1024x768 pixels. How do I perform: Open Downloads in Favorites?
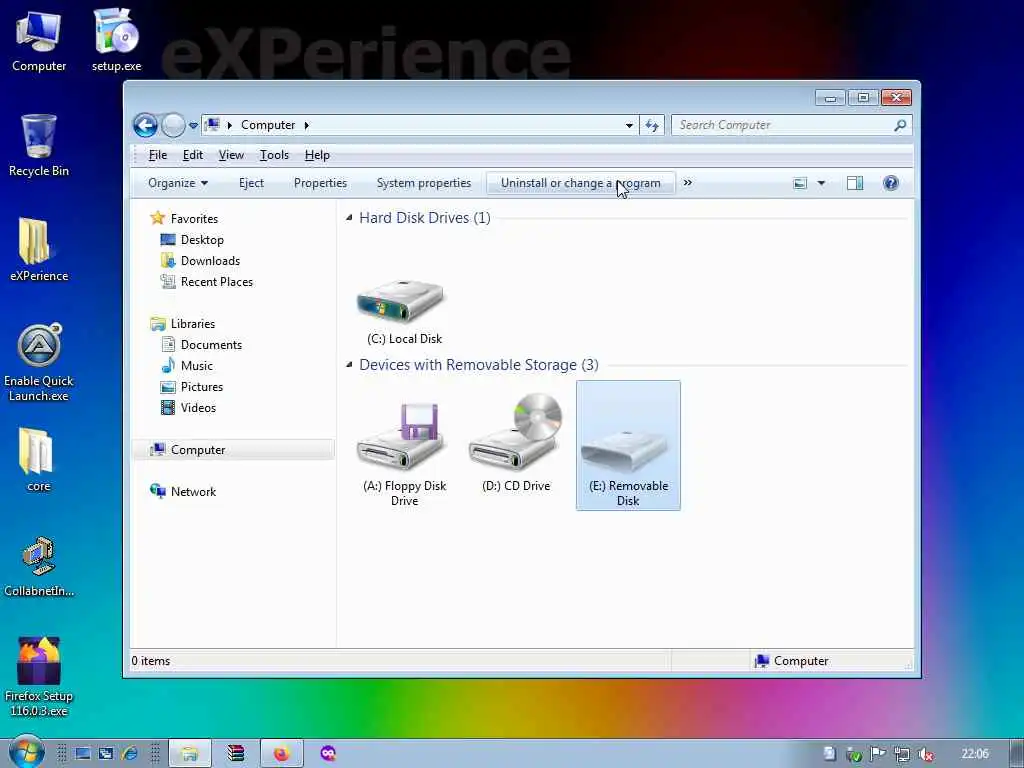pos(210,261)
